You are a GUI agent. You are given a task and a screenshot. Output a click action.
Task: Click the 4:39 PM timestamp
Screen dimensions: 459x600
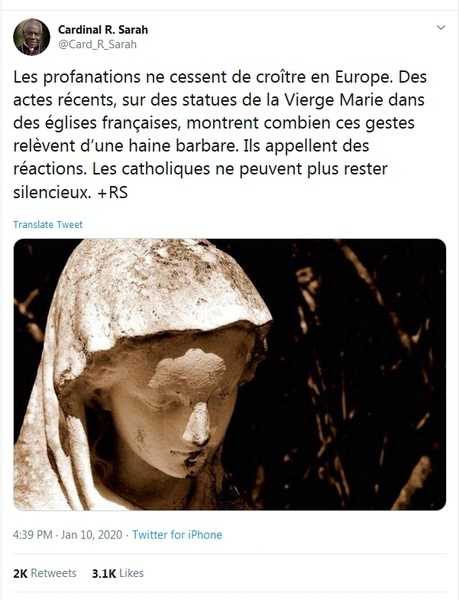(33, 535)
